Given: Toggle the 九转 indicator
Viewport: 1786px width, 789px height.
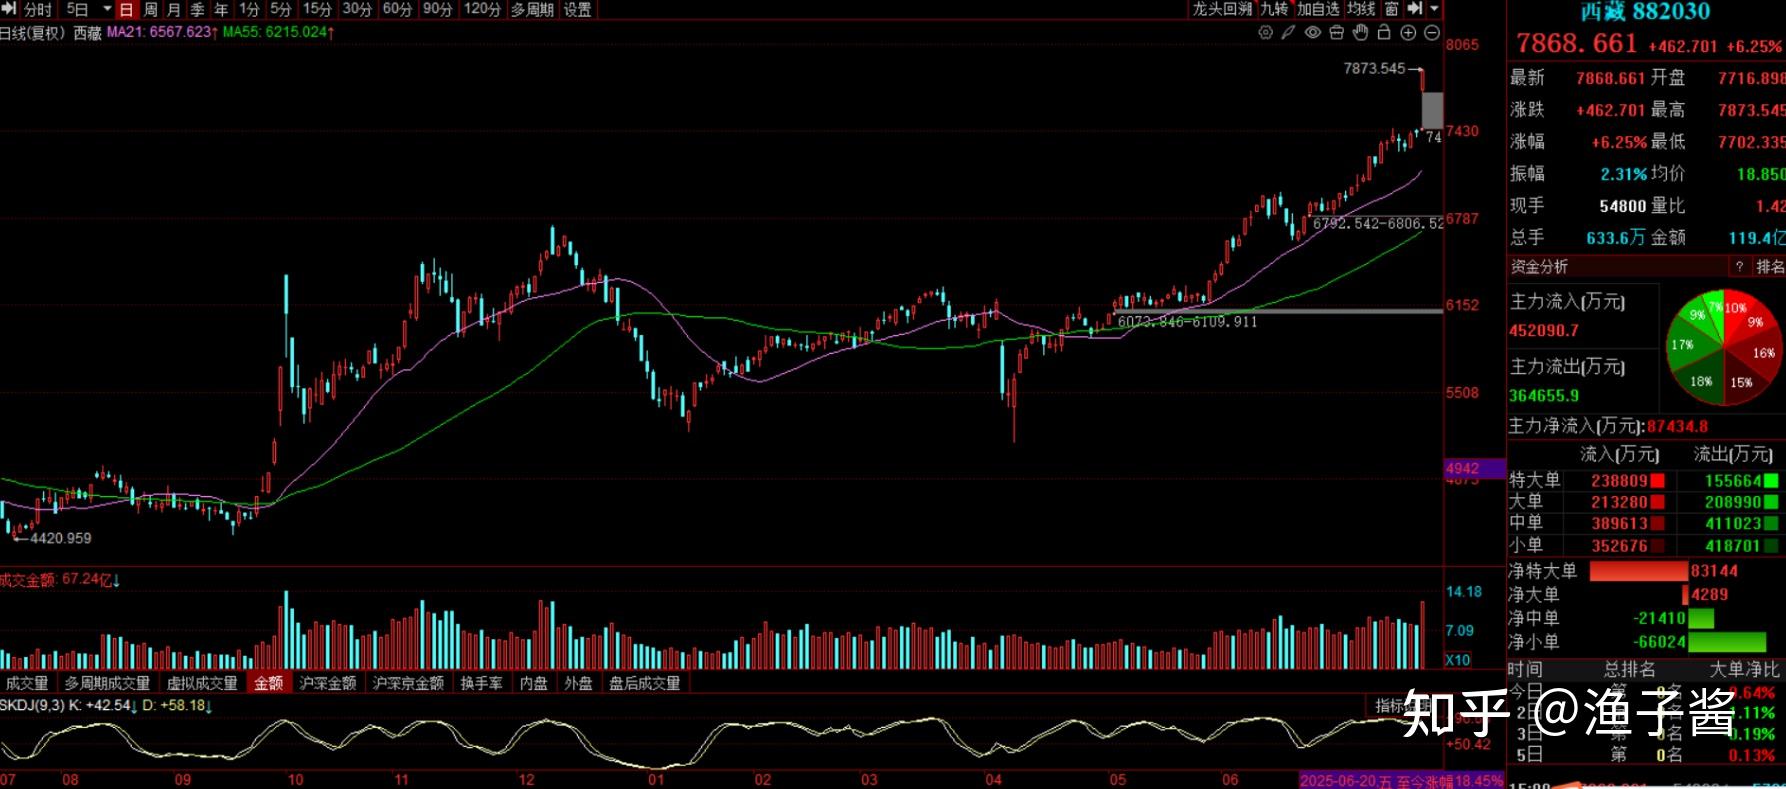Looking at the screenshot, I should pos(1273,9).
